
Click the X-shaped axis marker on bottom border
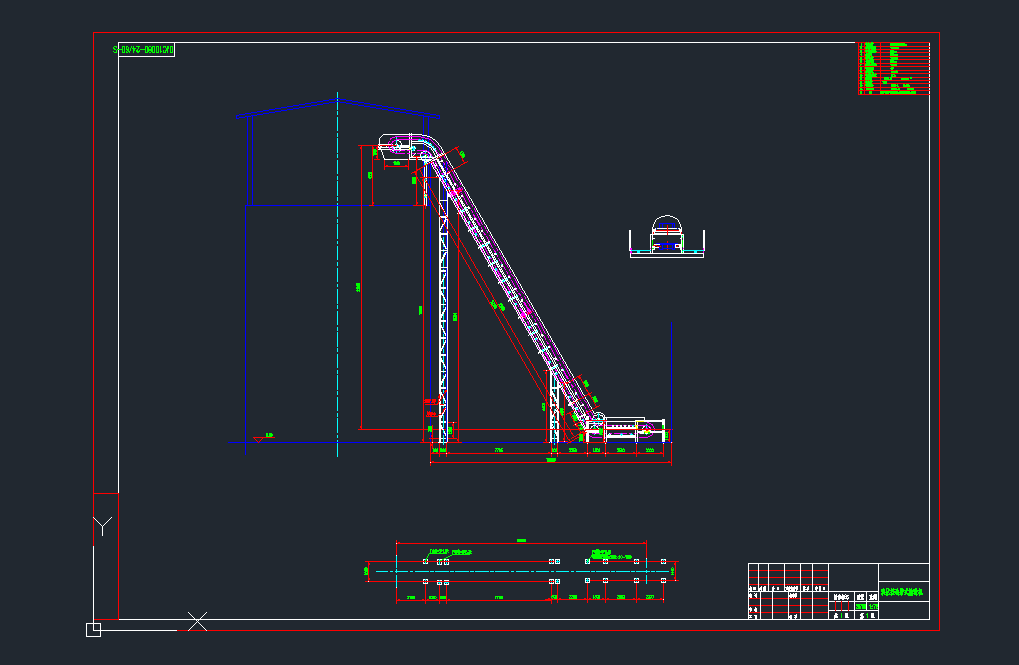pyautogui.click(x=198, y=622)
